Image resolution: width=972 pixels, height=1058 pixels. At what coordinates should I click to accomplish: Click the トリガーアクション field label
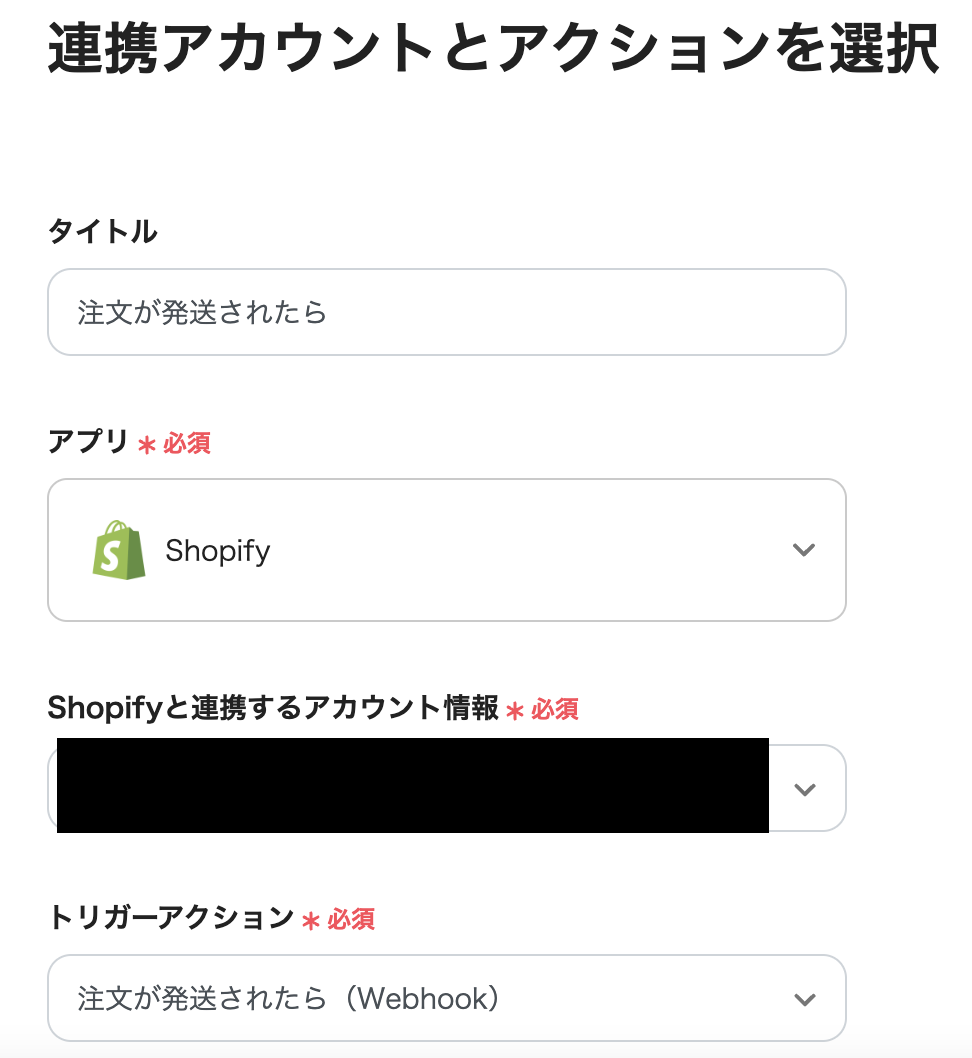click(170, 917)
